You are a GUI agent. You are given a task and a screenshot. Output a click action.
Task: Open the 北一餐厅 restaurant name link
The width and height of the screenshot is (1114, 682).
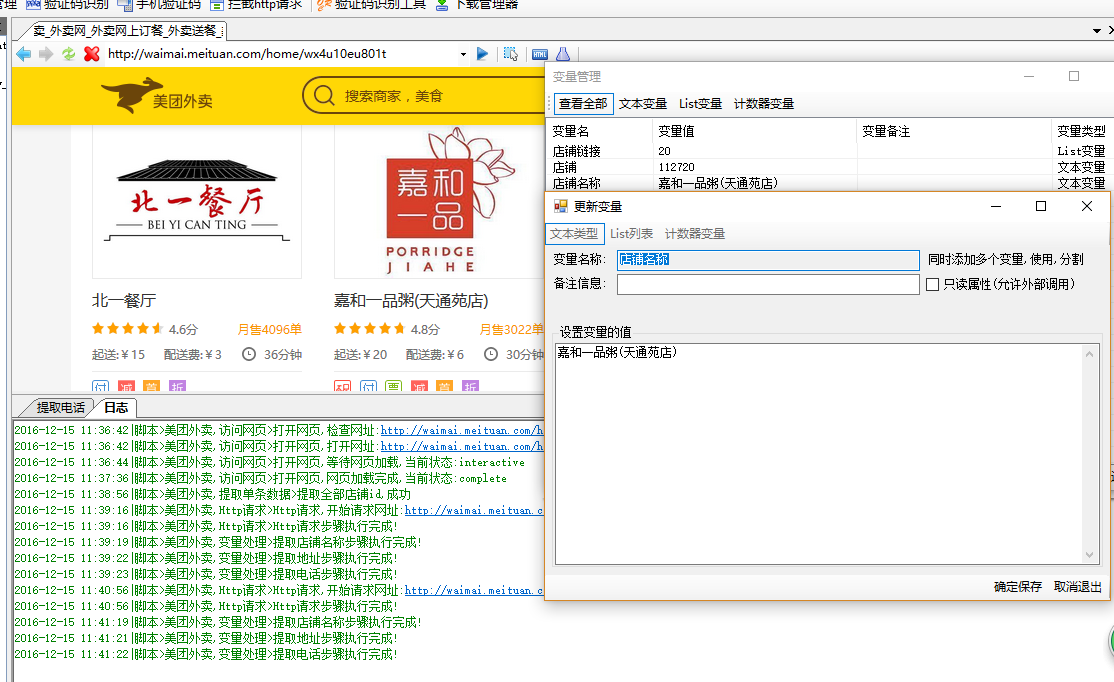click(x=124, y=301)
